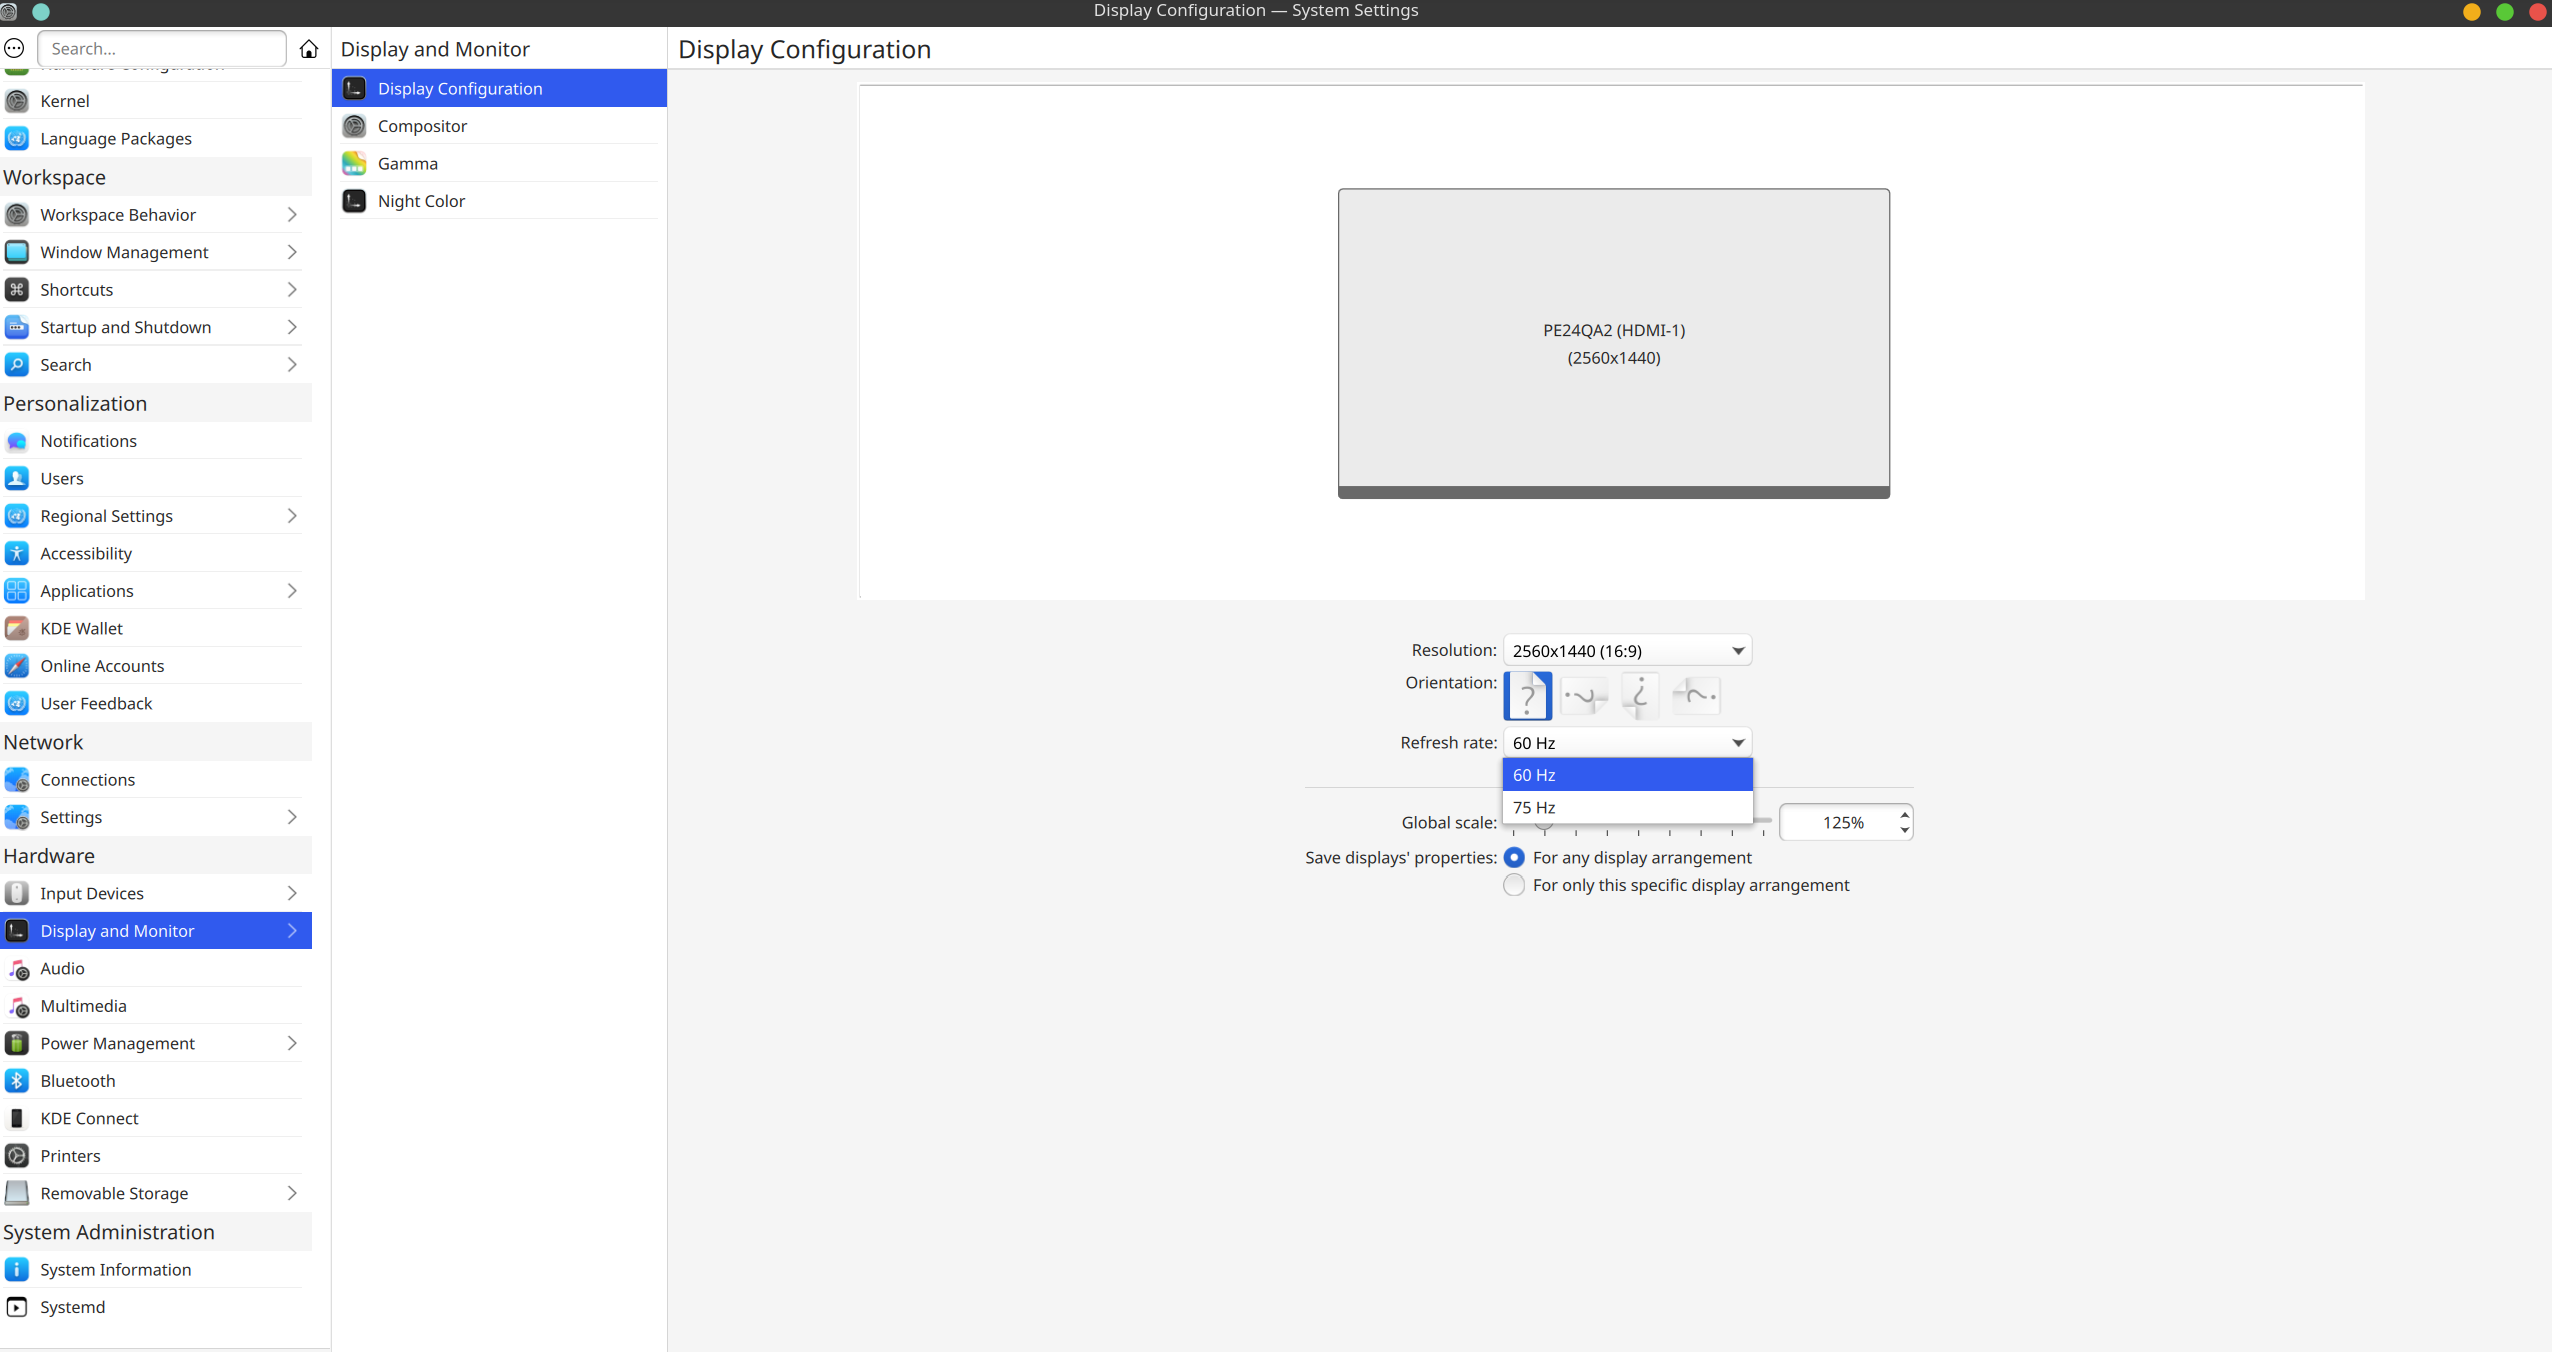Open the Resolution dropdown
2552x1352 pixels.
[x=1626, y=651]
